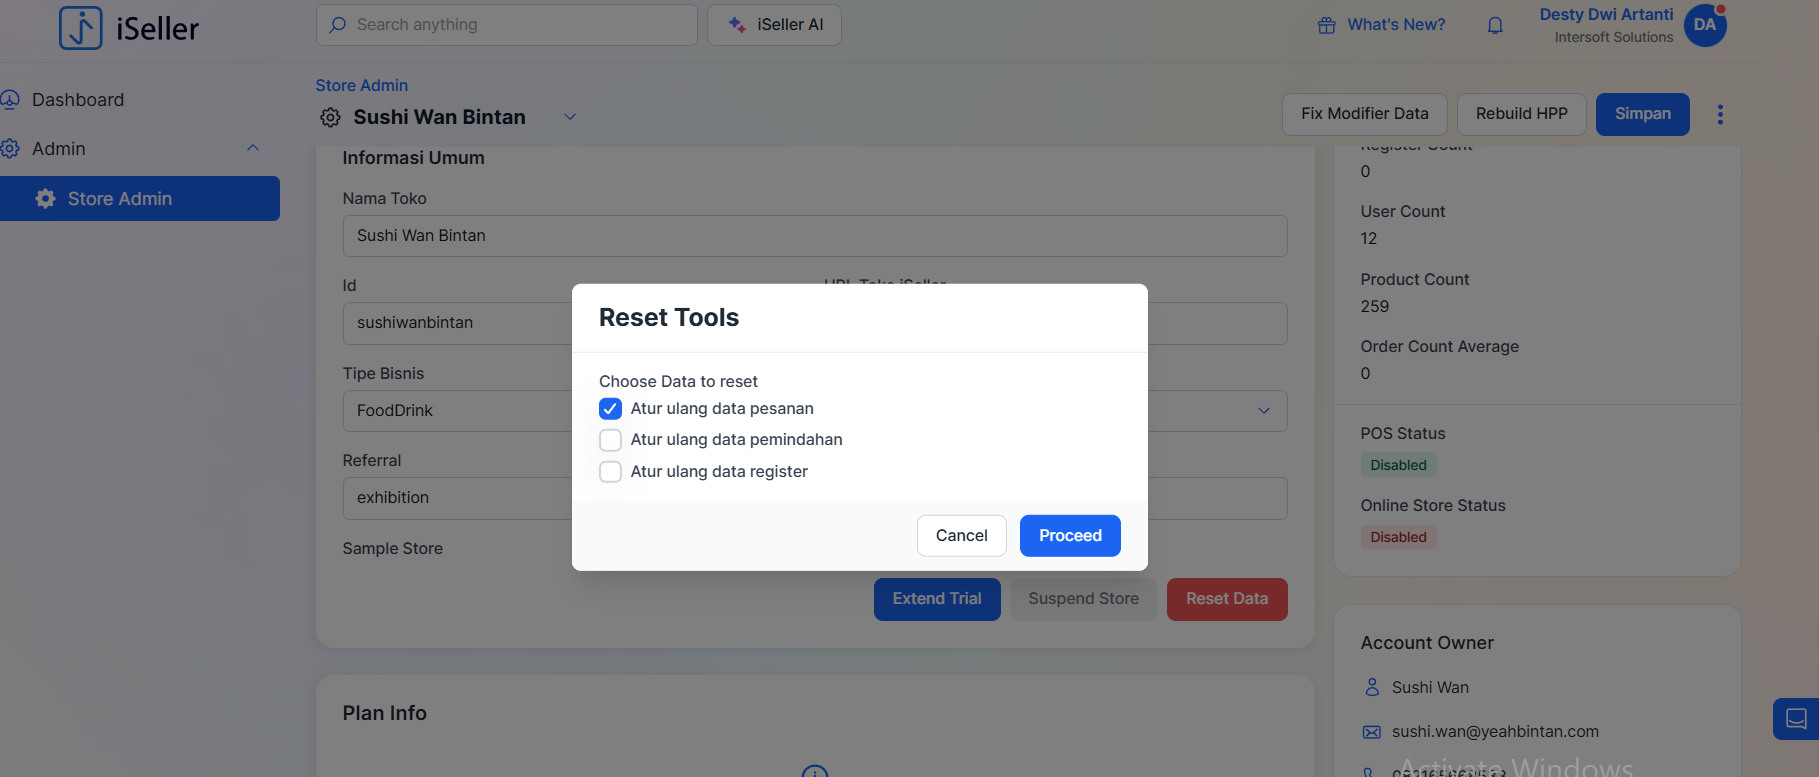1819x777 pixels.
Task: Open the Tipe Bisnis dropdown arrow
Action: [x=1264, y=411]
